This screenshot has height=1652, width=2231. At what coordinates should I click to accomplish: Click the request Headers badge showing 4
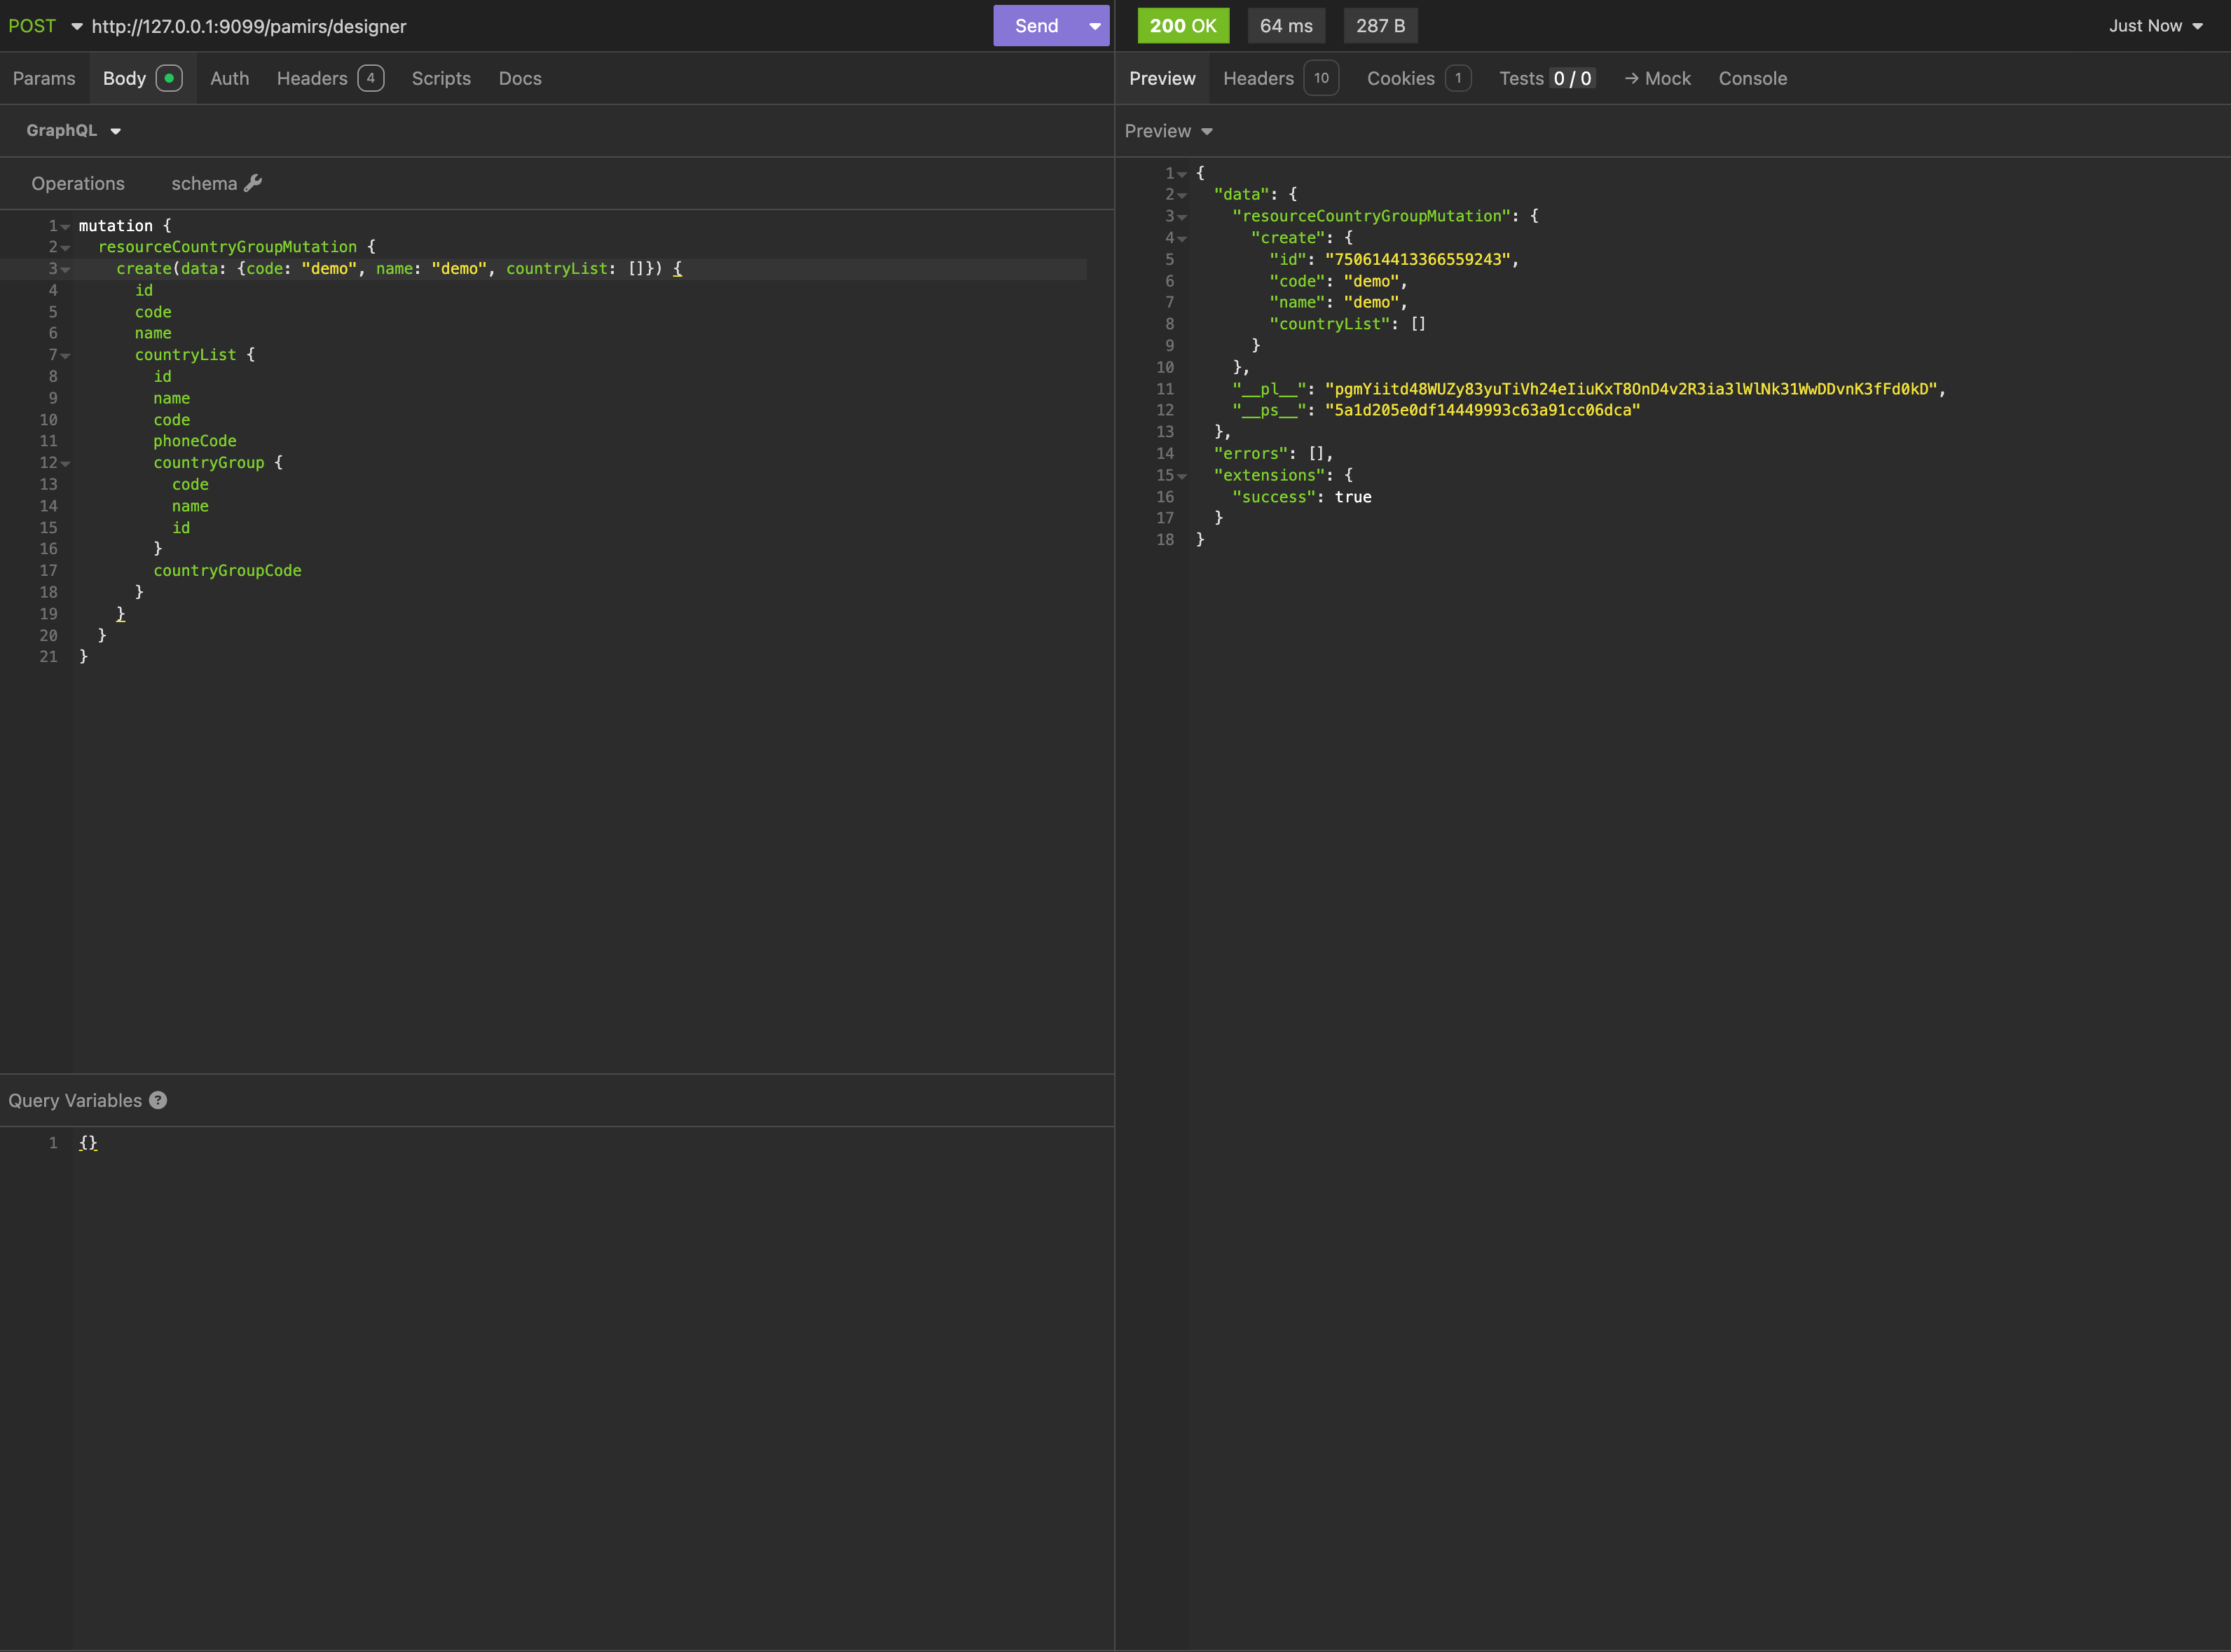[371, 78]
